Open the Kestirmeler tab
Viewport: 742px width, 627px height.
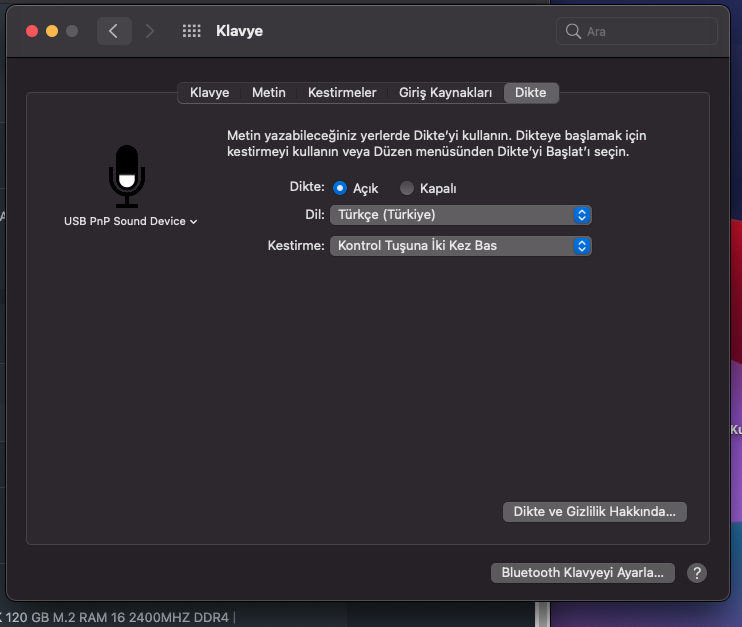point(342,93)
